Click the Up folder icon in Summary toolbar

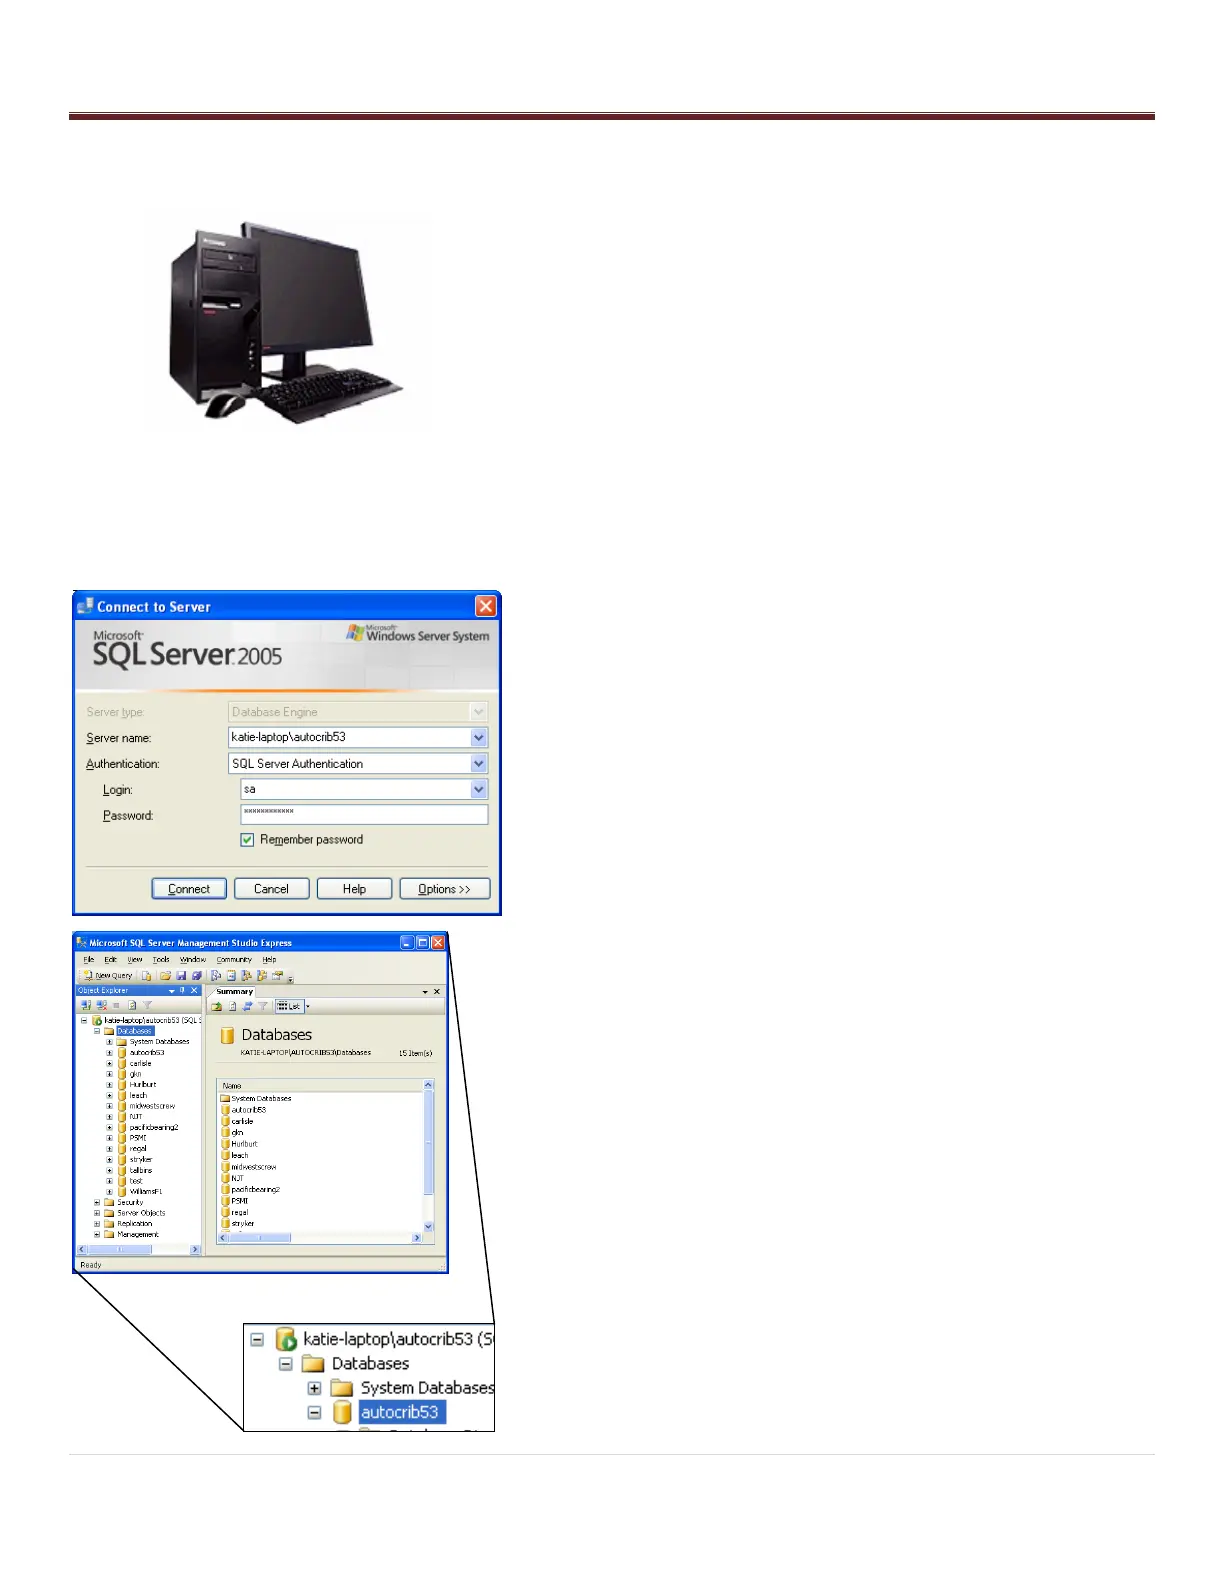216,1006
